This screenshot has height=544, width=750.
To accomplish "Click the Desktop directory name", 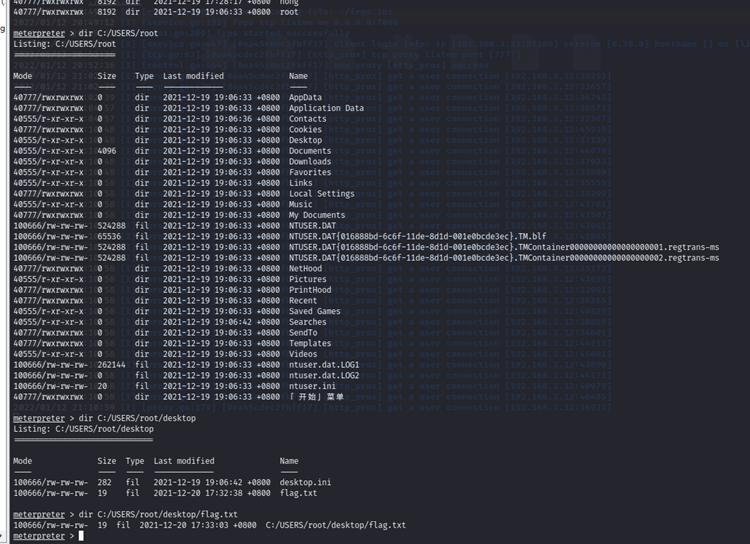I will pos(305,140).
